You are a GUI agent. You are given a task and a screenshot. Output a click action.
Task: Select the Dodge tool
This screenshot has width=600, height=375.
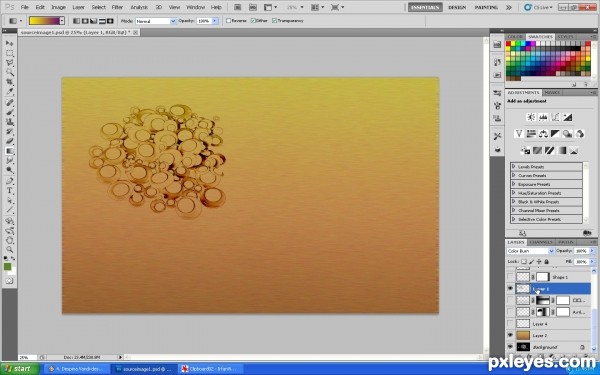[10, 170]
